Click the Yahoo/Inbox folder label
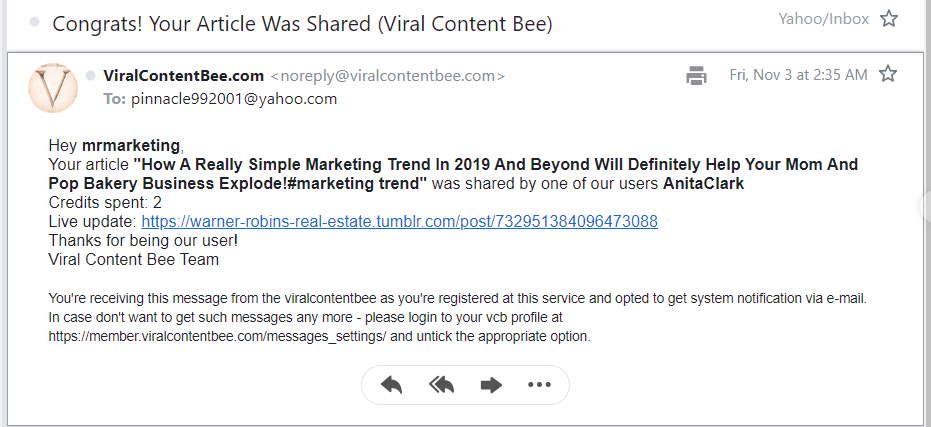Image resolution: width=931 pixels, height=427 pixels. 823,19
